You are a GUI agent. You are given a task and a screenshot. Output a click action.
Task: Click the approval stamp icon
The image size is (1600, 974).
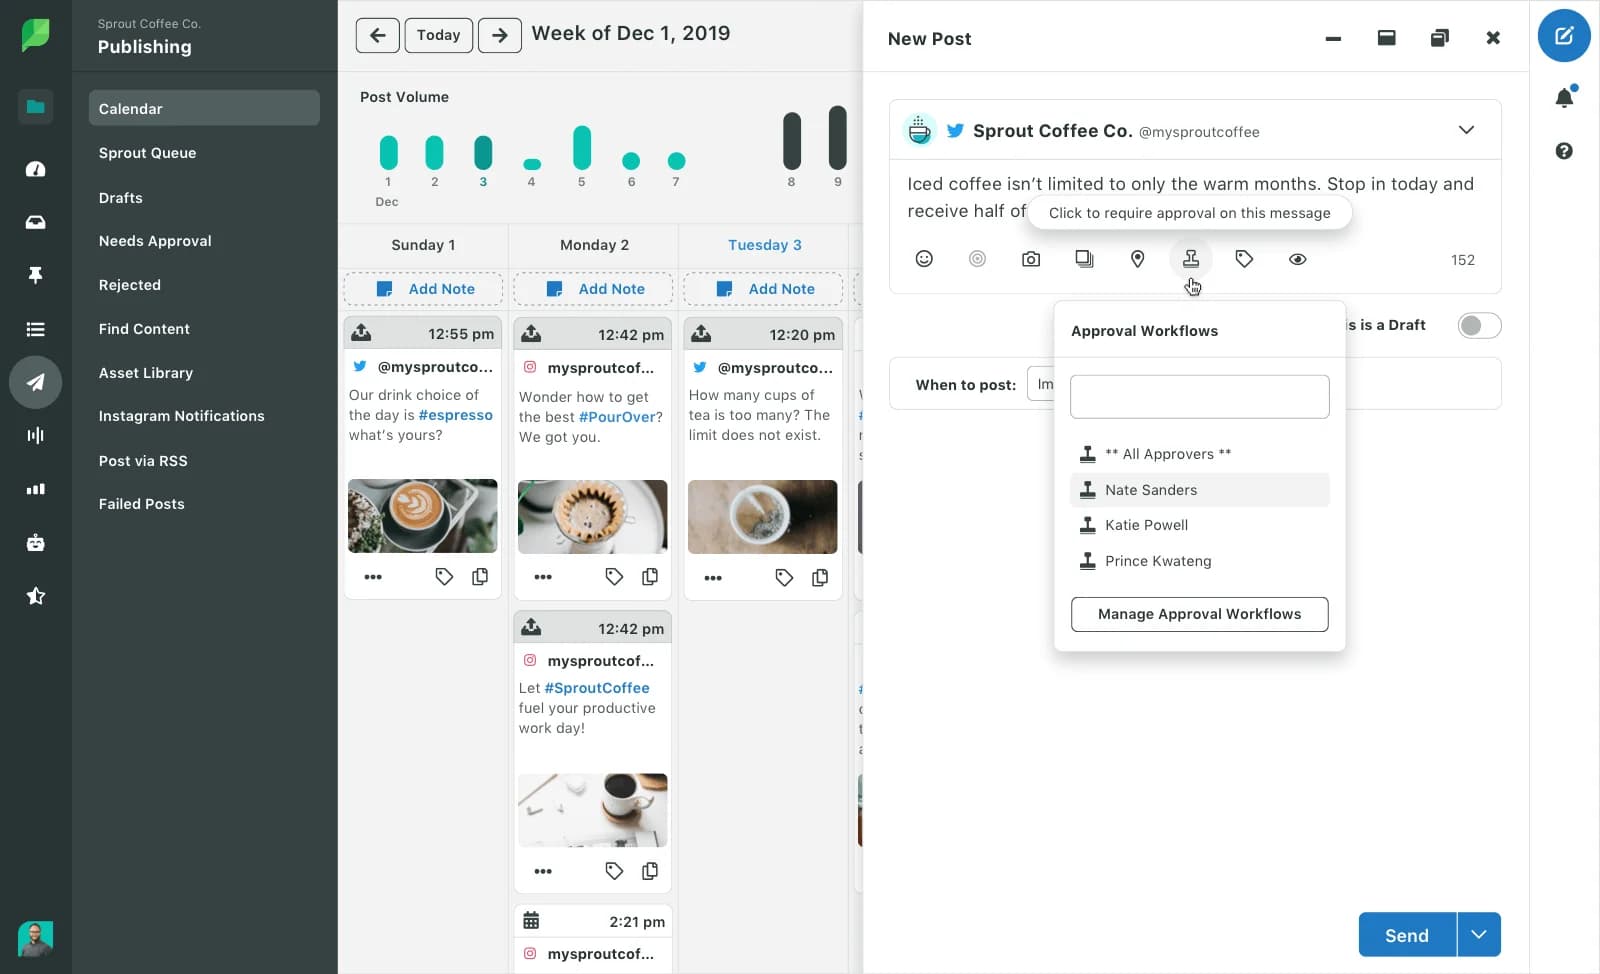tap(1190, 259)
